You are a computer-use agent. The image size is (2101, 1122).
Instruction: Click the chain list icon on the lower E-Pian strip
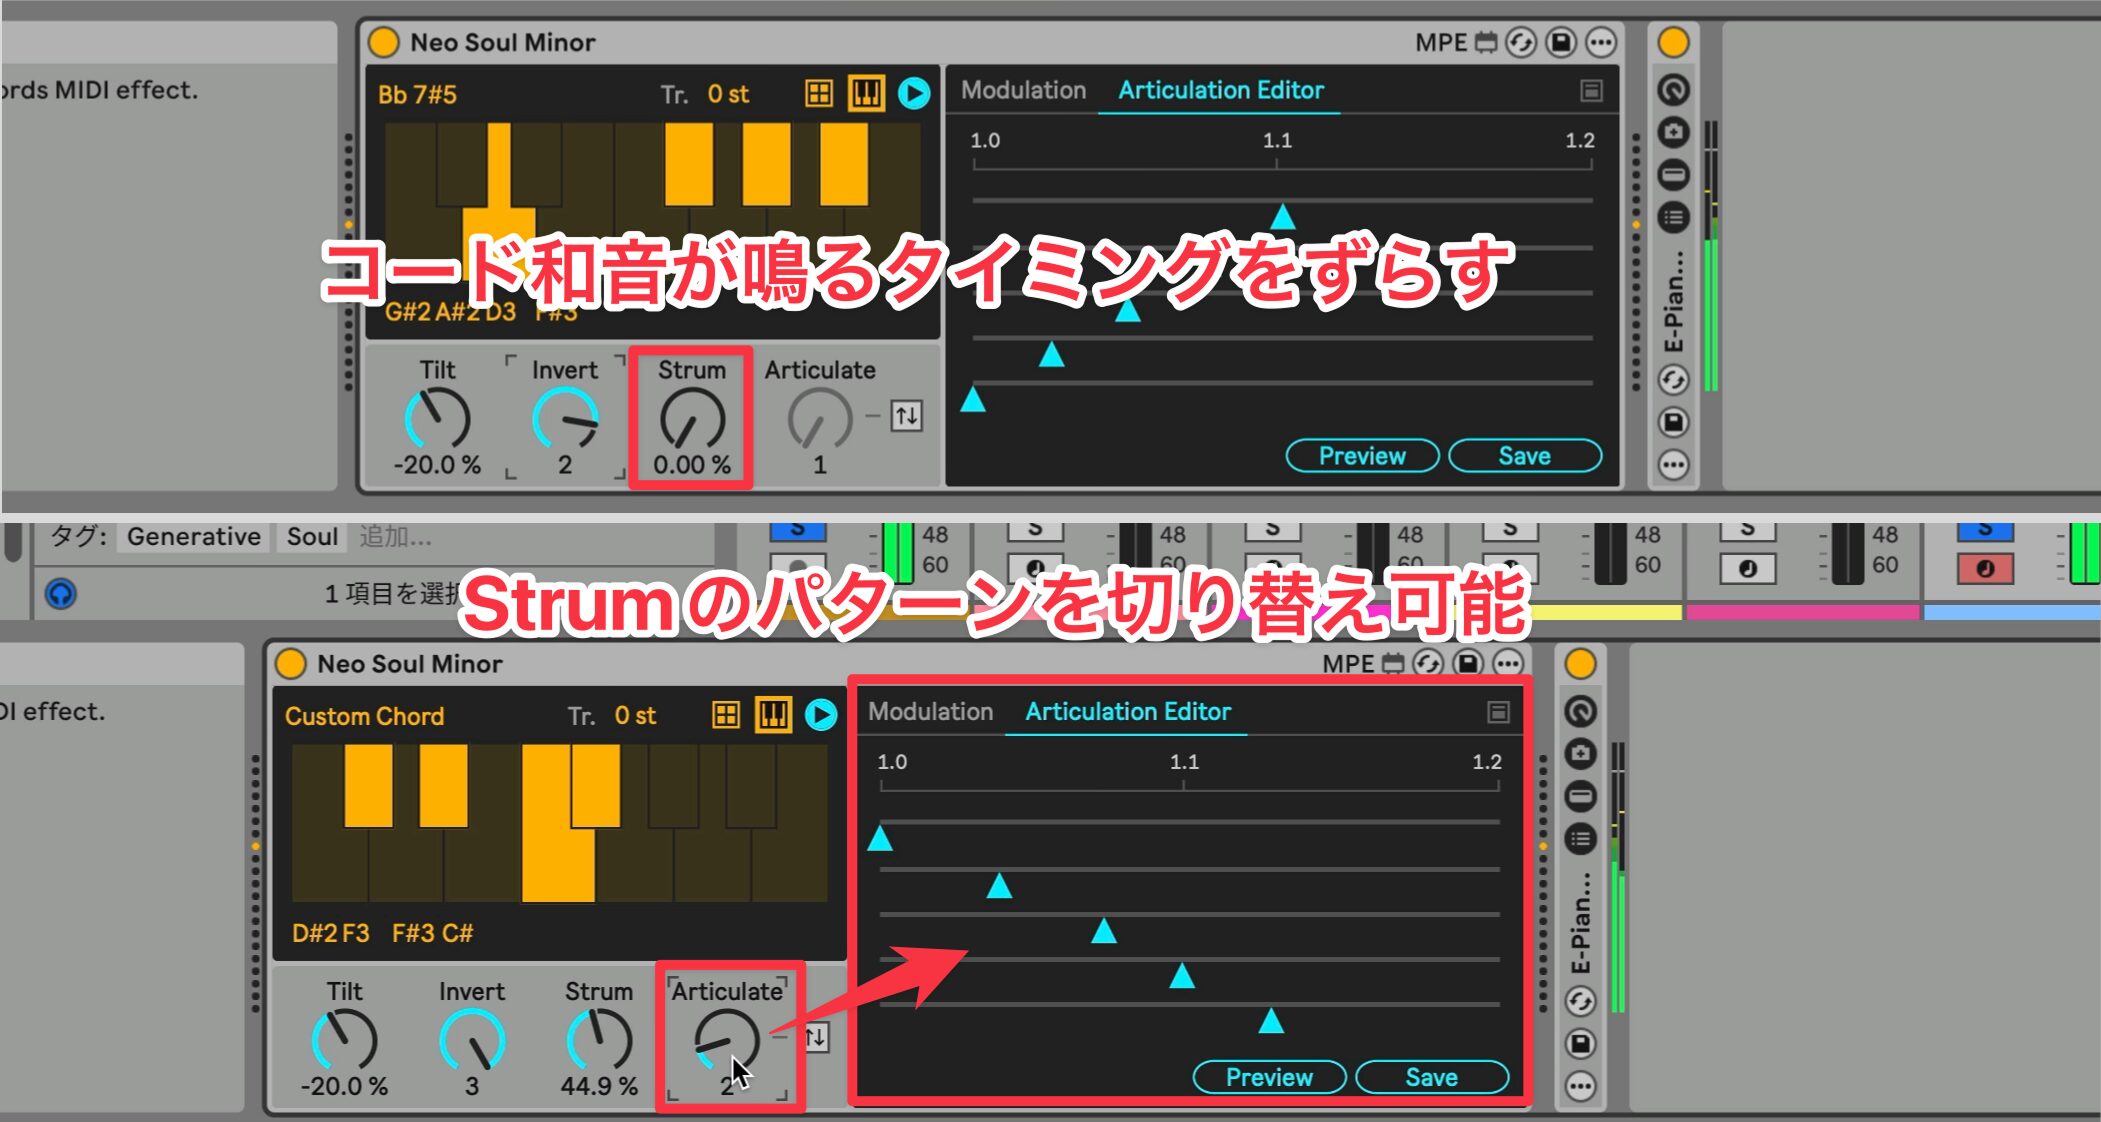pos(1580,838)
